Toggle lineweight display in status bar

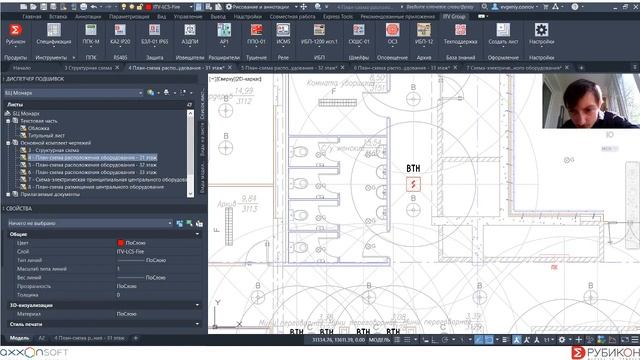(x=505, y=340)
